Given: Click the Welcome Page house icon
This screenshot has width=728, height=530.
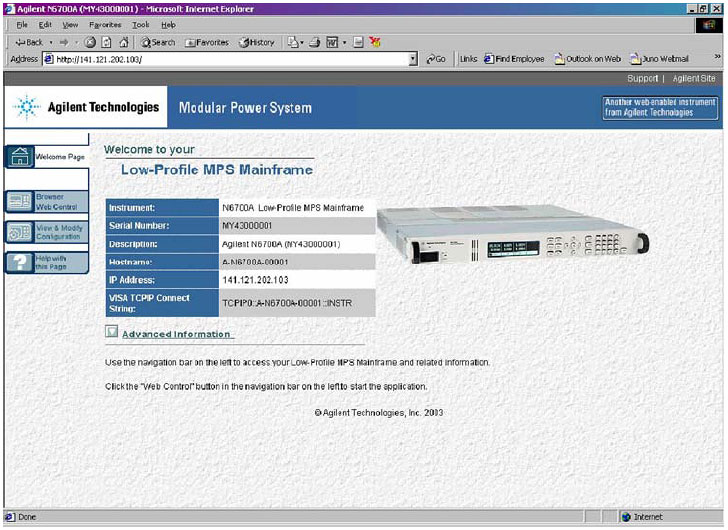Looking at the screenshot, I should click(x=20, y=156).
